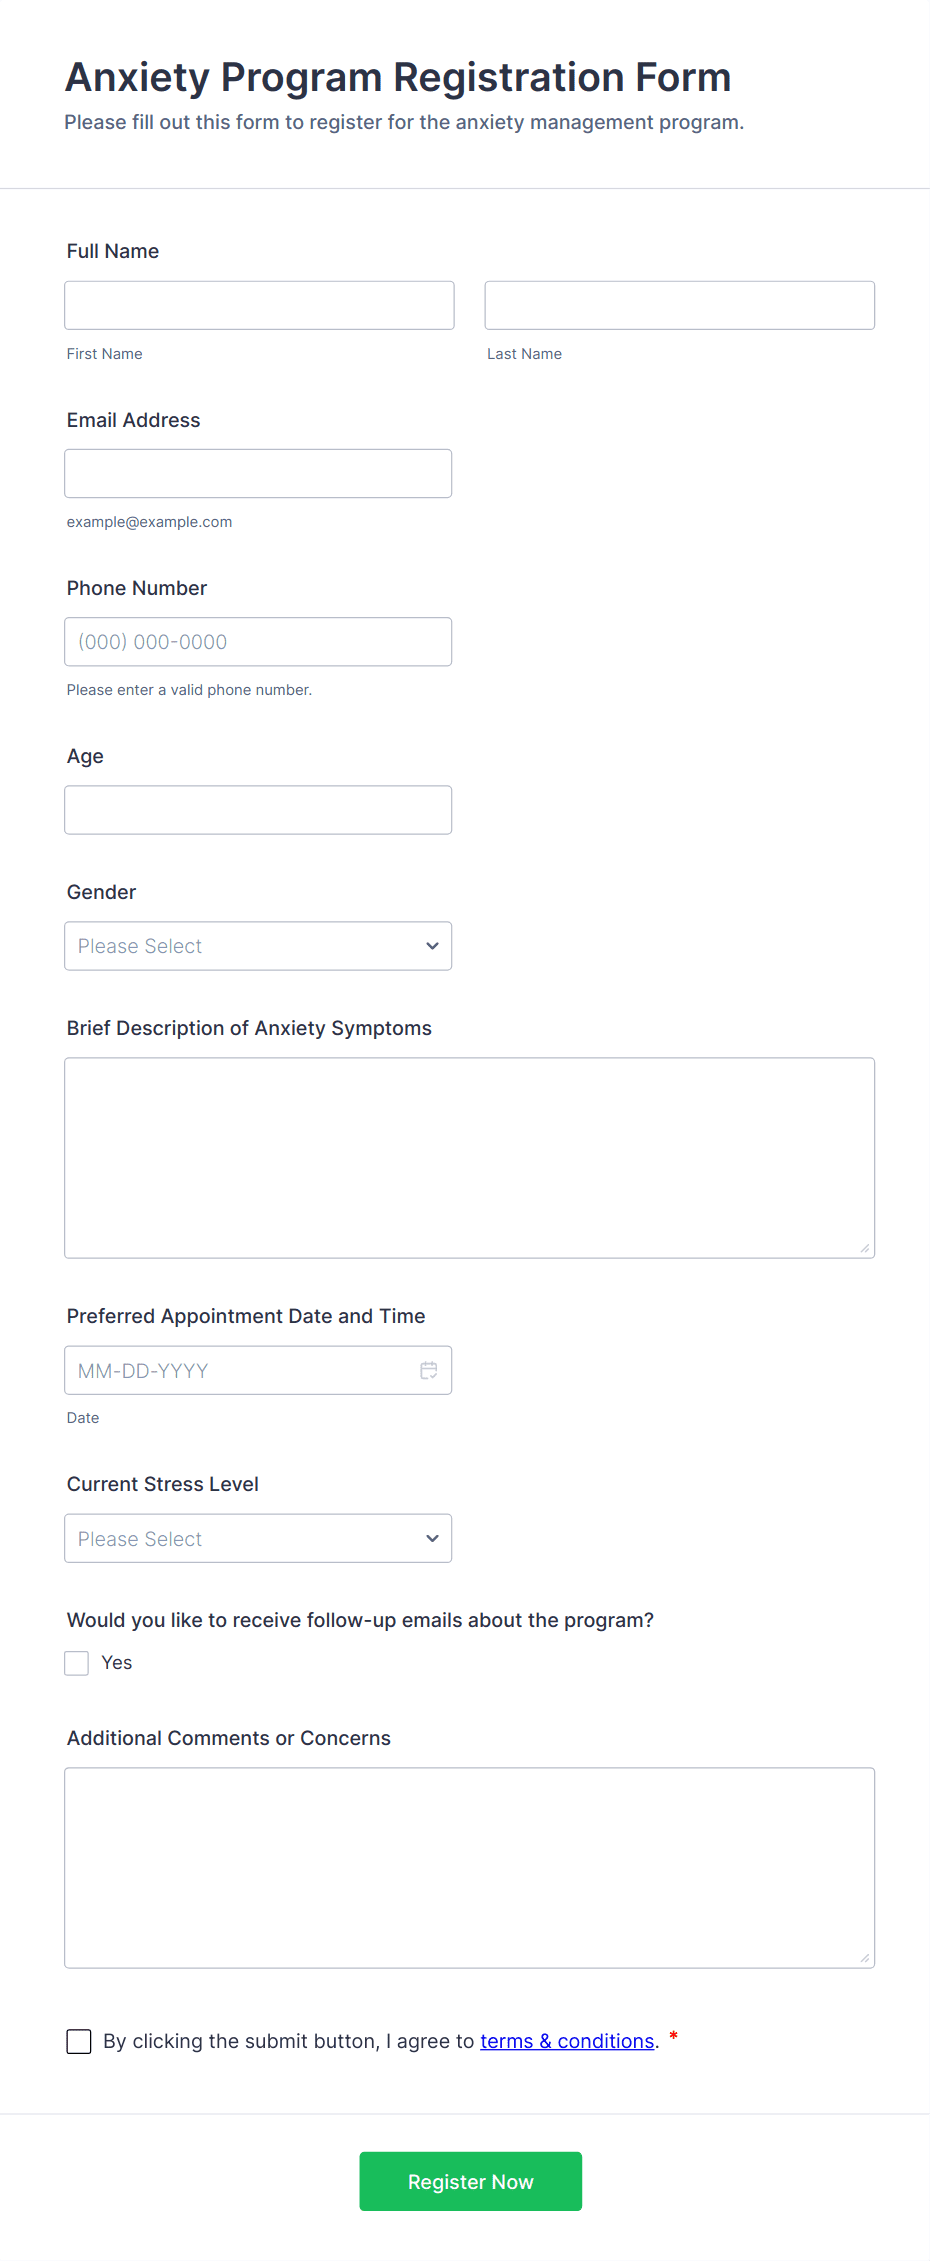Click the Email Address field label
930x2261 pixels.
(134, 420)
